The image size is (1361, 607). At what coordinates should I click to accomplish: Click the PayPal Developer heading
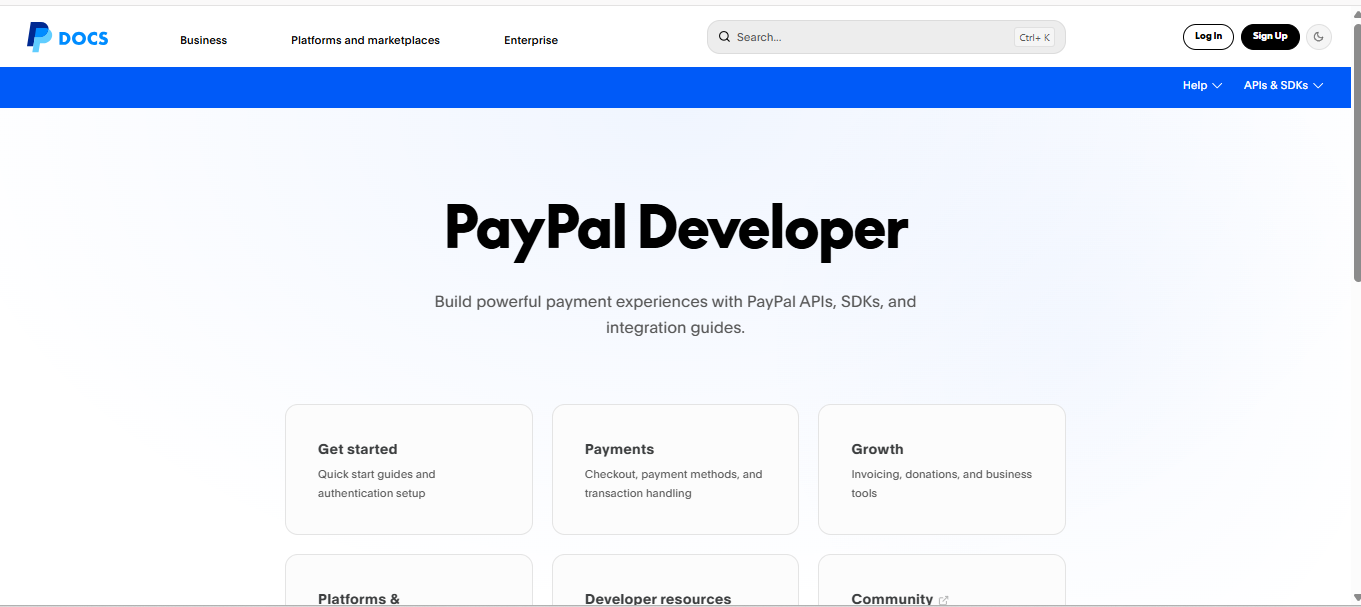(x=676, y=229)
